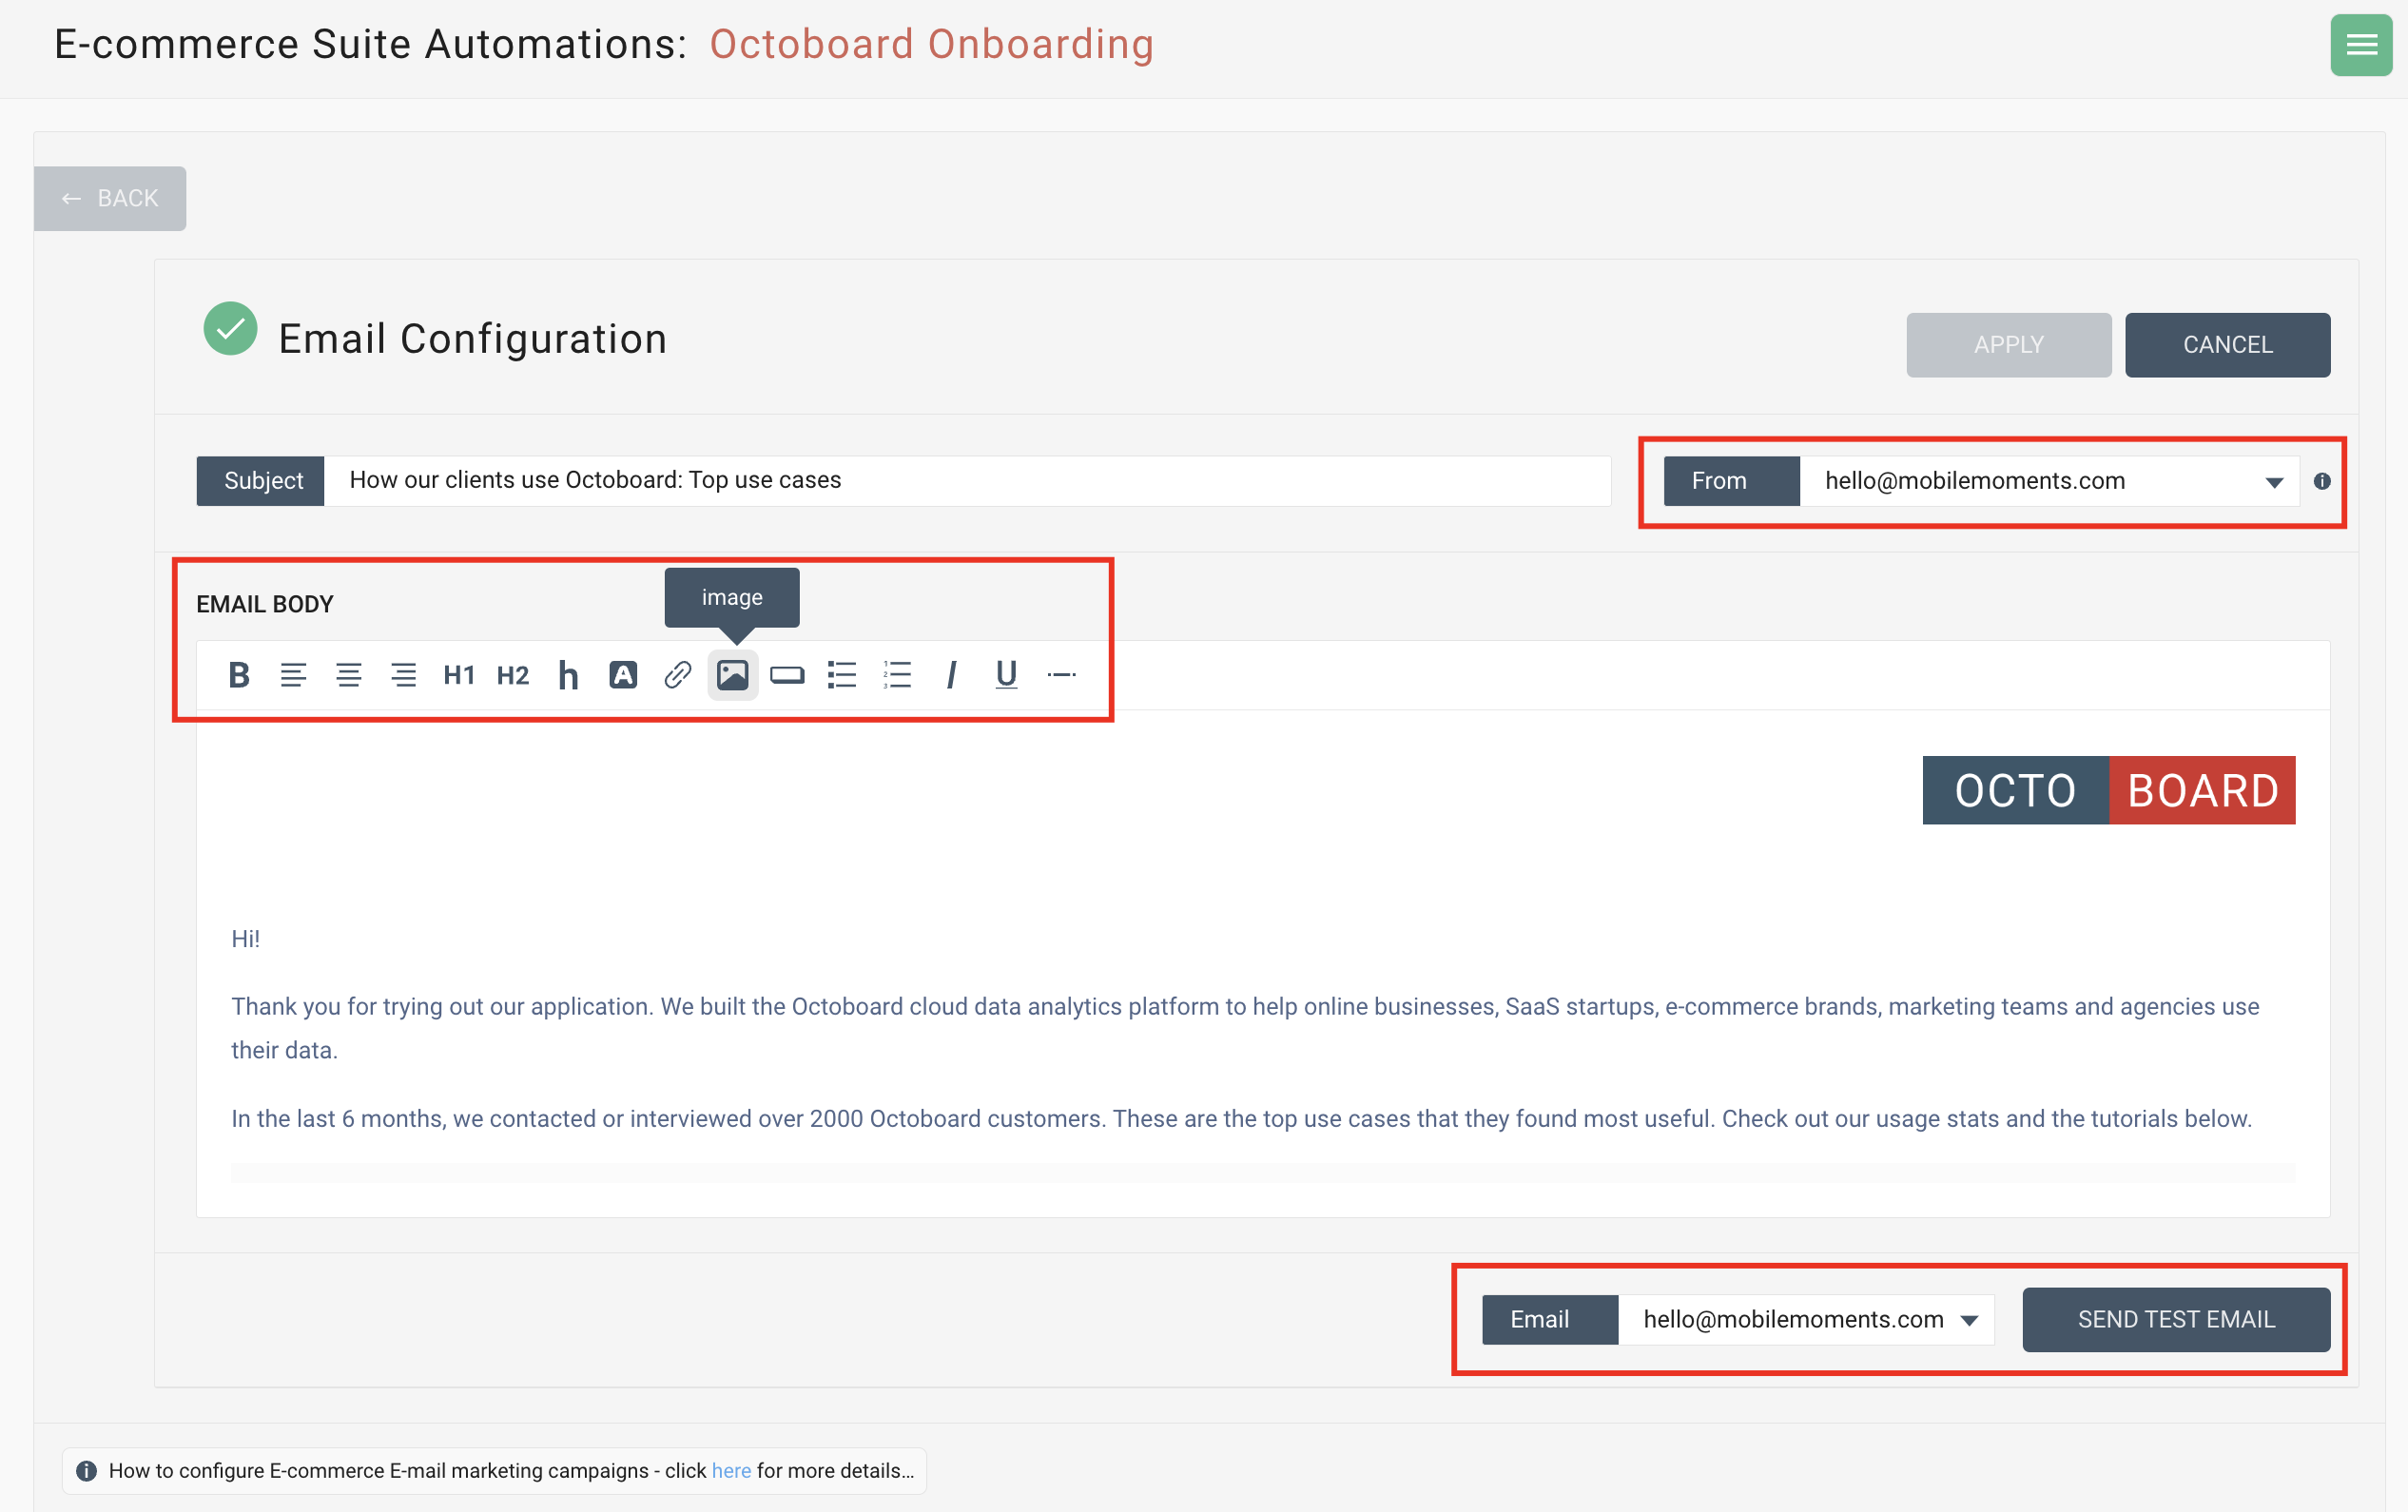2408x1512 pixels.
Task: Insert button widget into email
Action: tap(787, 672)
